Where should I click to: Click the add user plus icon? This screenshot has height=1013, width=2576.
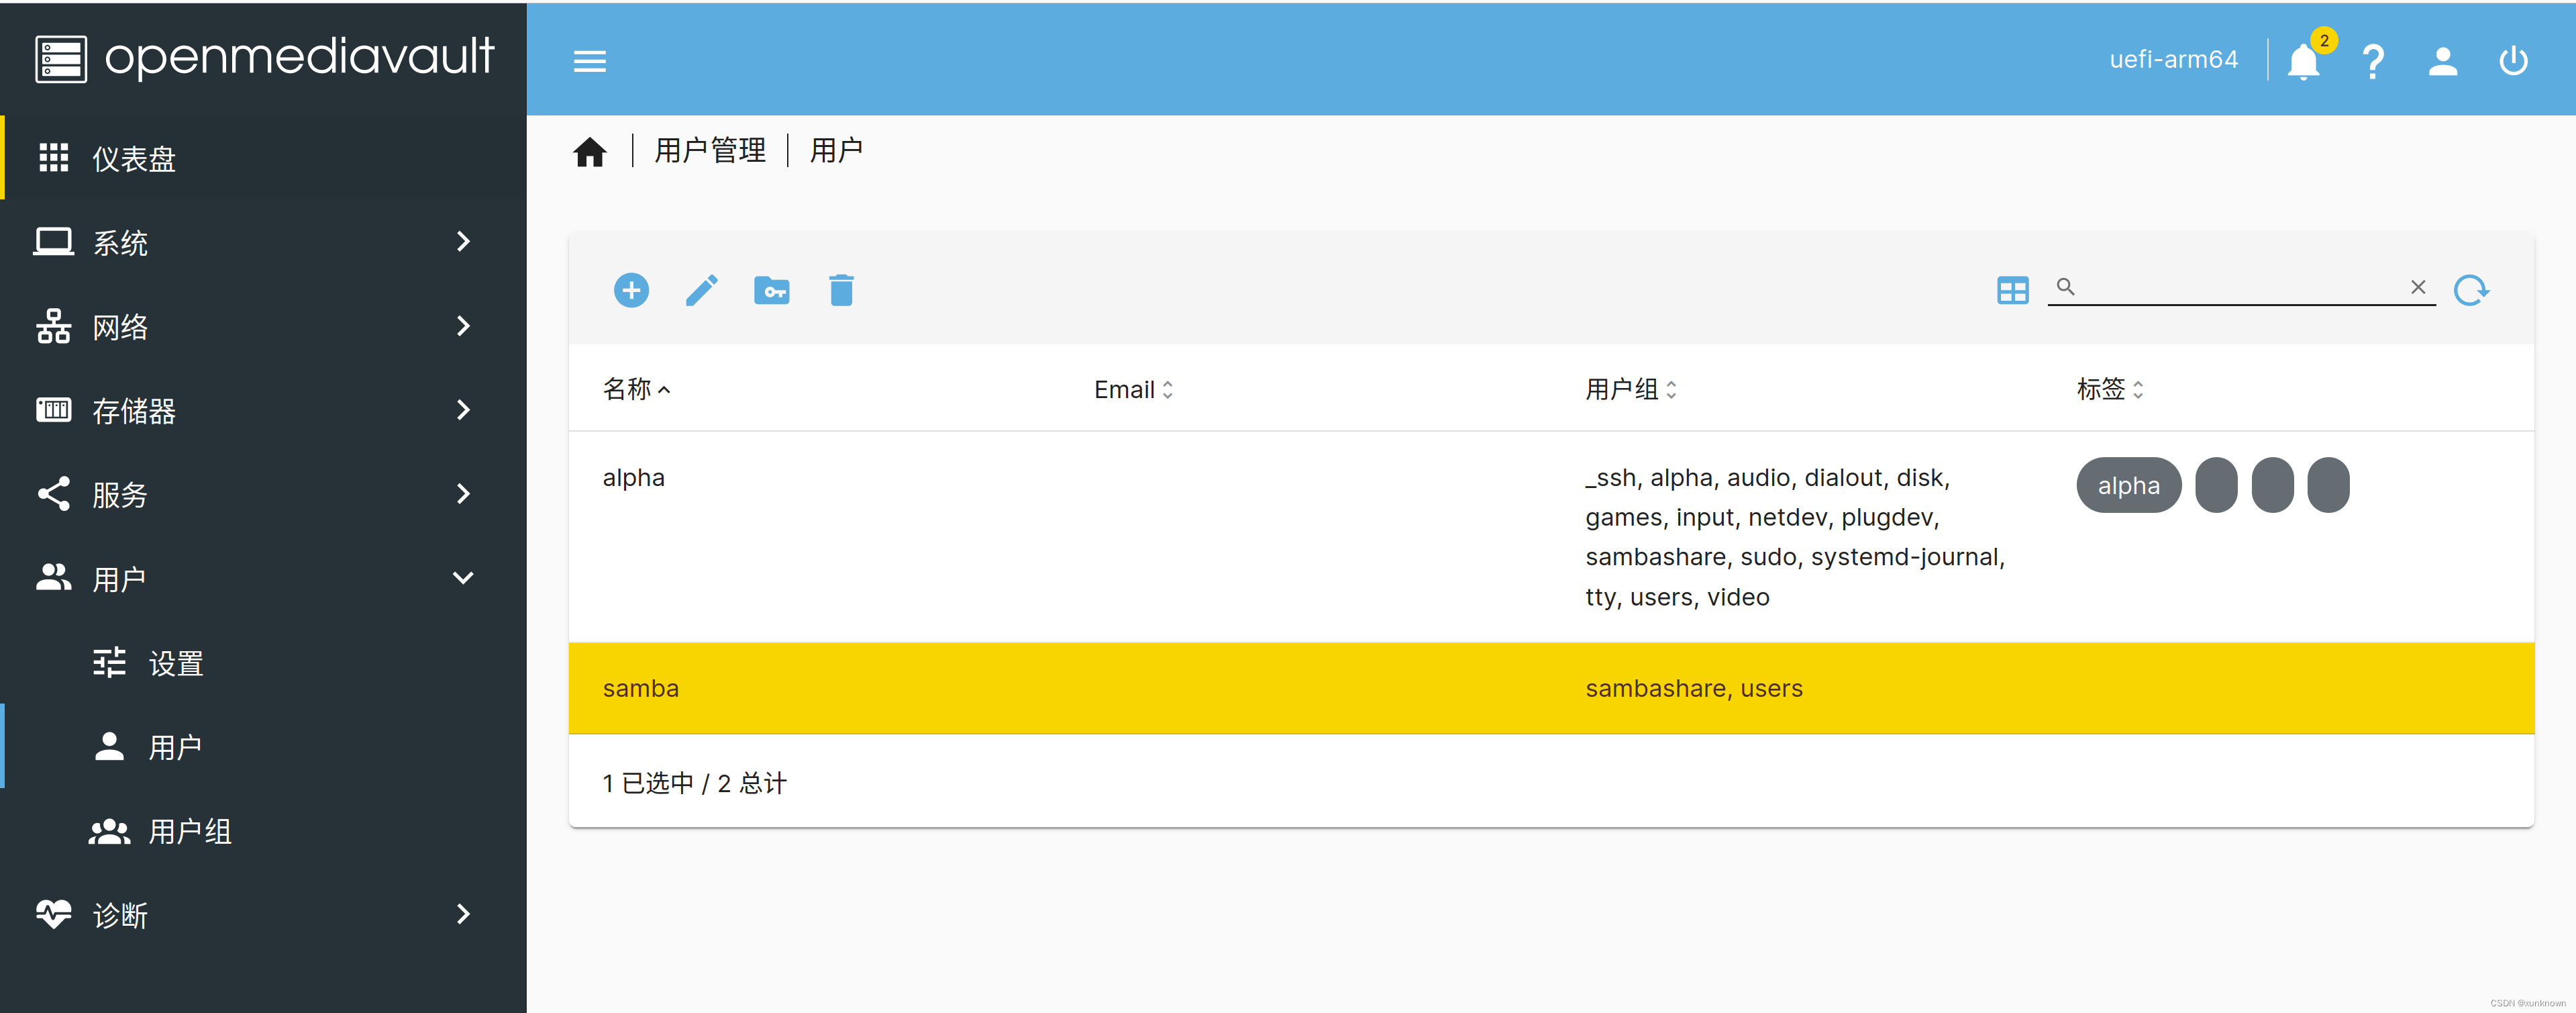click(x=631, y=290)
